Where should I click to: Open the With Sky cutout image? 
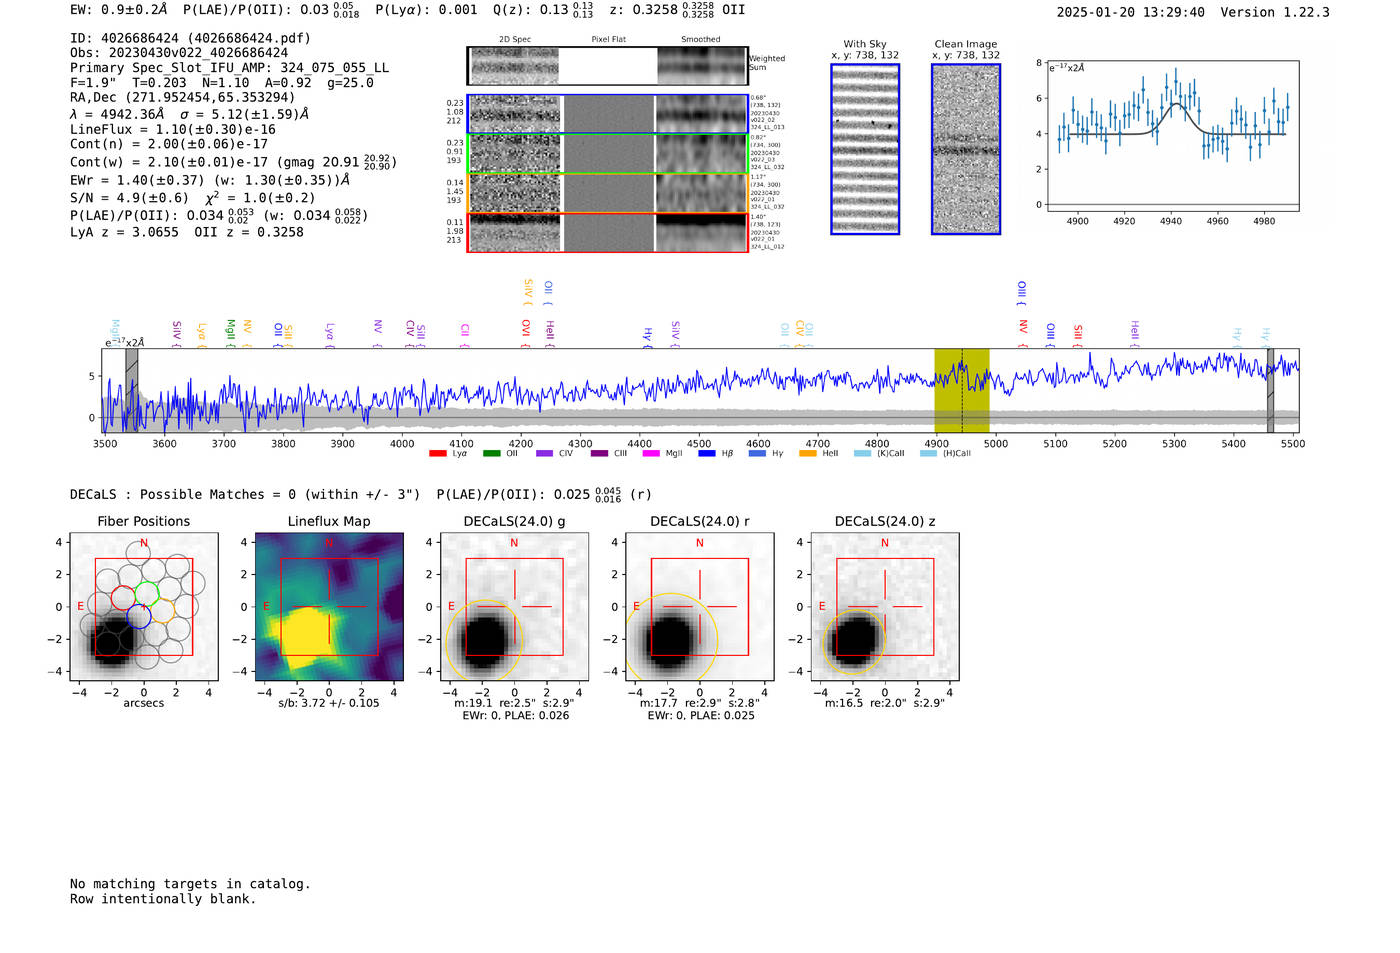[865, 149]
